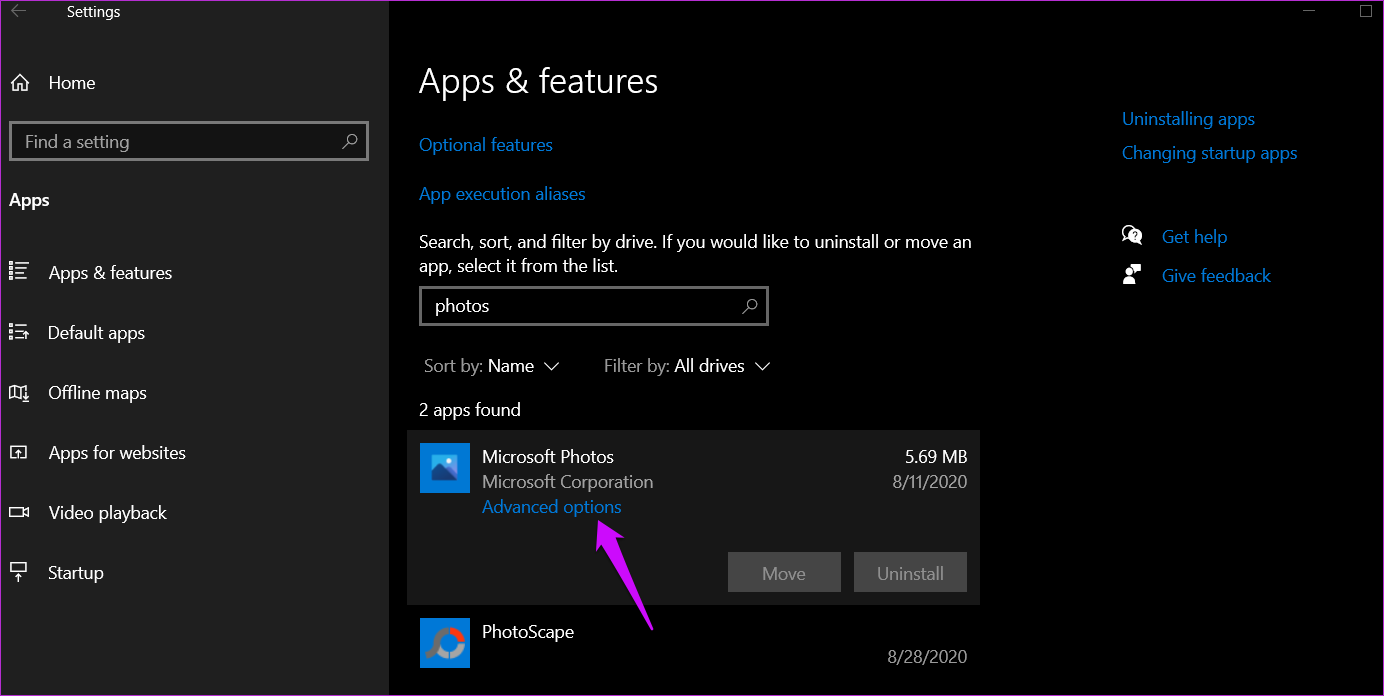This screenshot has width=1384, height=696.
Task: Click the Uninstall button for Microsoft Photos
Action: click(x=910, y=573)
